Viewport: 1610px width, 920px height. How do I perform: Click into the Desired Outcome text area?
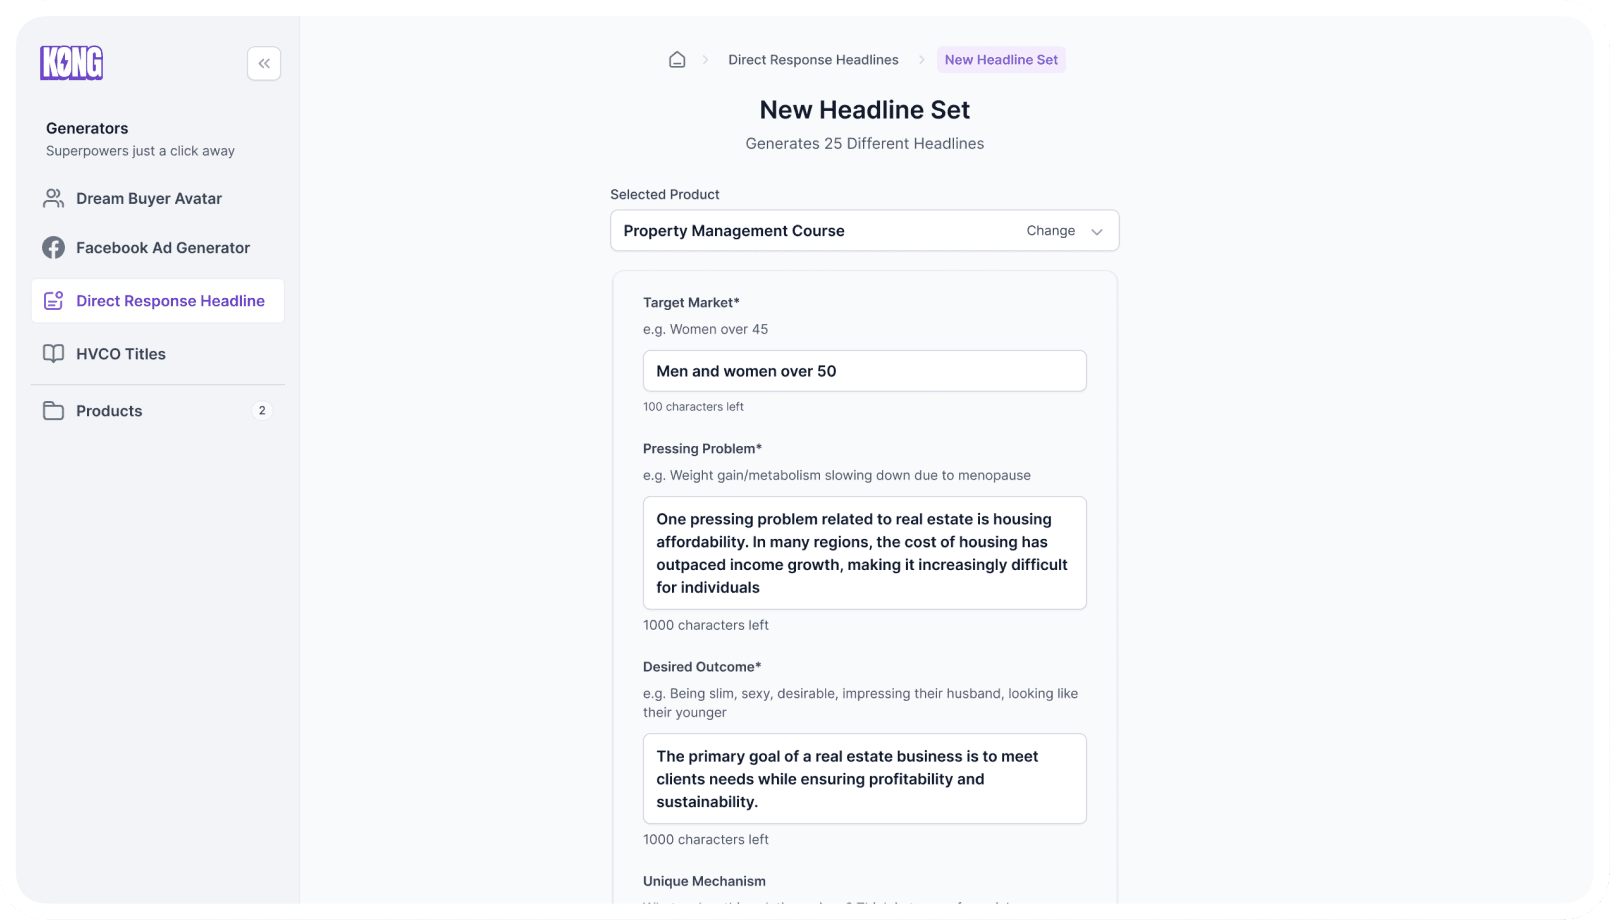coord(864,779)
